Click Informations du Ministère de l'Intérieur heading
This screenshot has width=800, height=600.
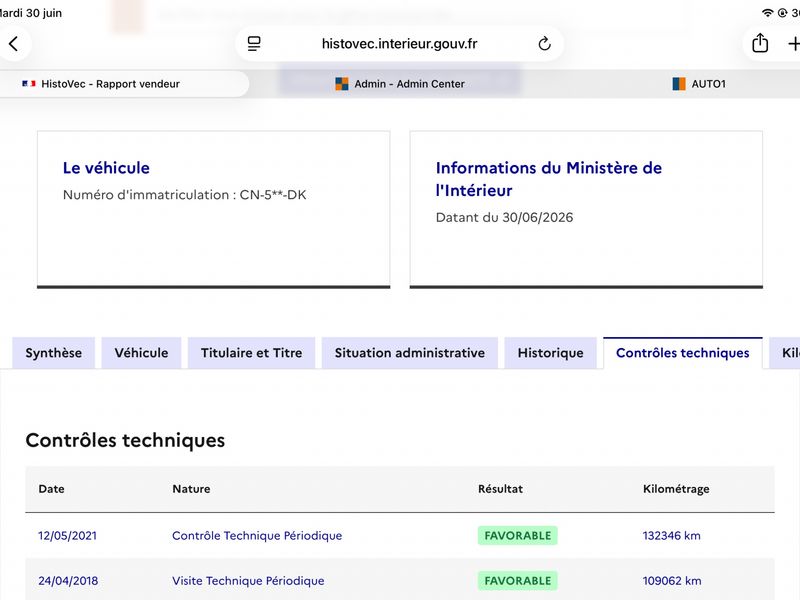[x=548, y=179]
